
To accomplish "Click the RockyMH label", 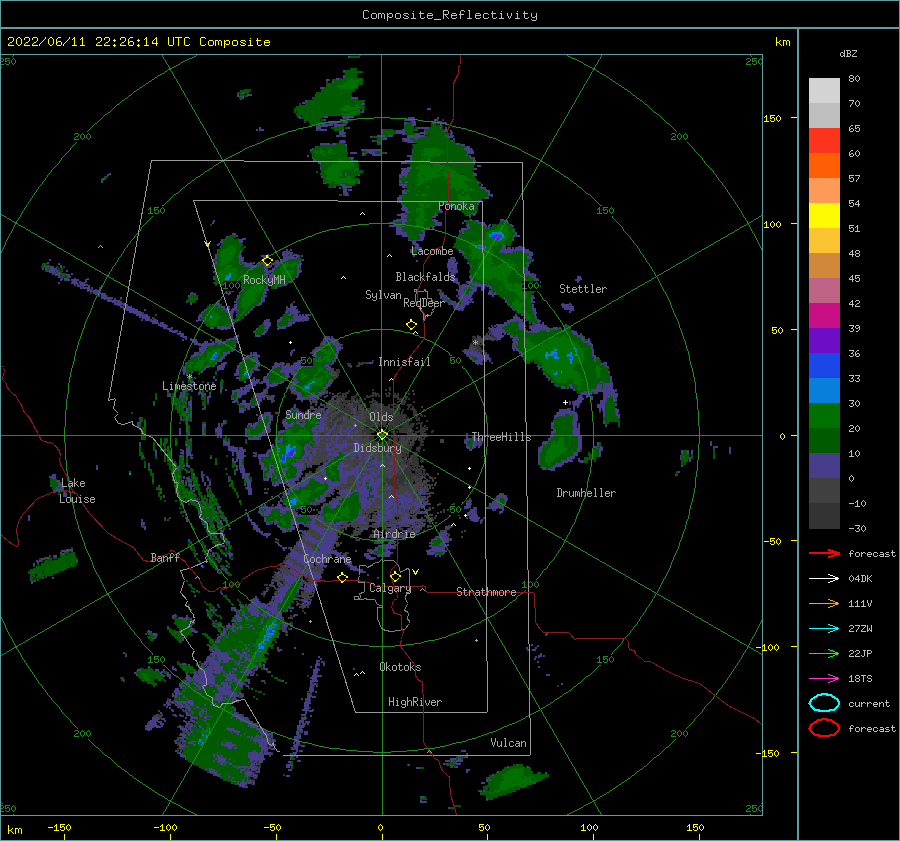I will coord(264,280).
